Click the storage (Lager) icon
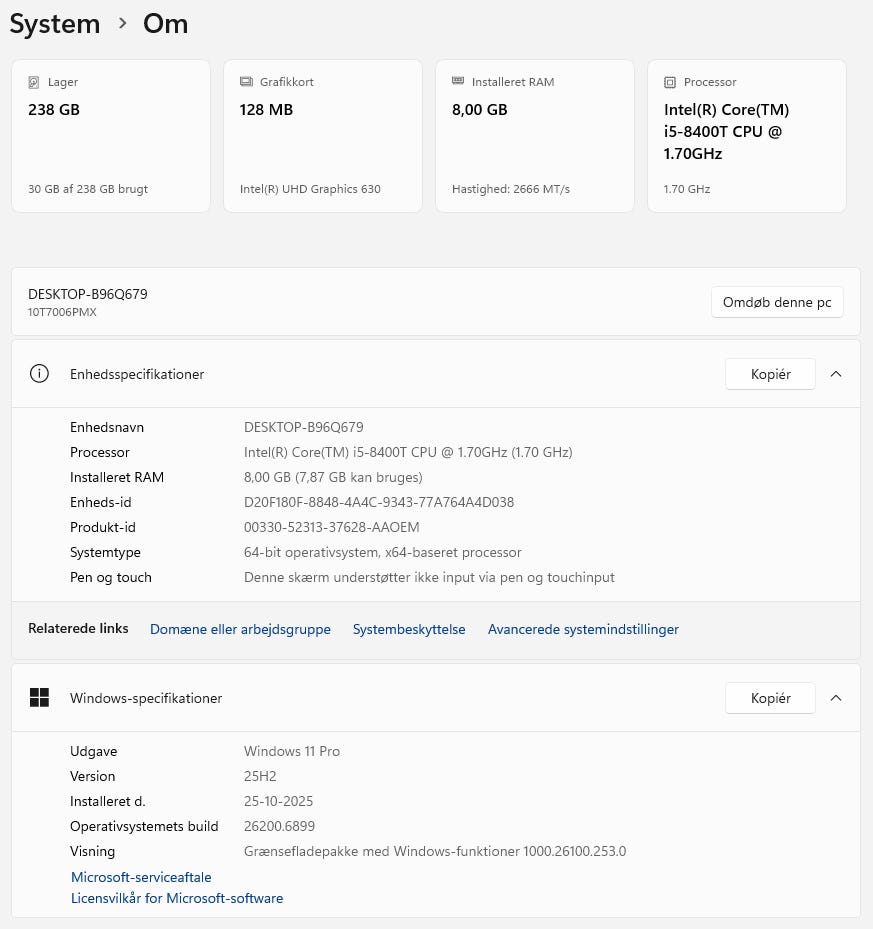This screenshot has width=873, height=929. point(34,82)
